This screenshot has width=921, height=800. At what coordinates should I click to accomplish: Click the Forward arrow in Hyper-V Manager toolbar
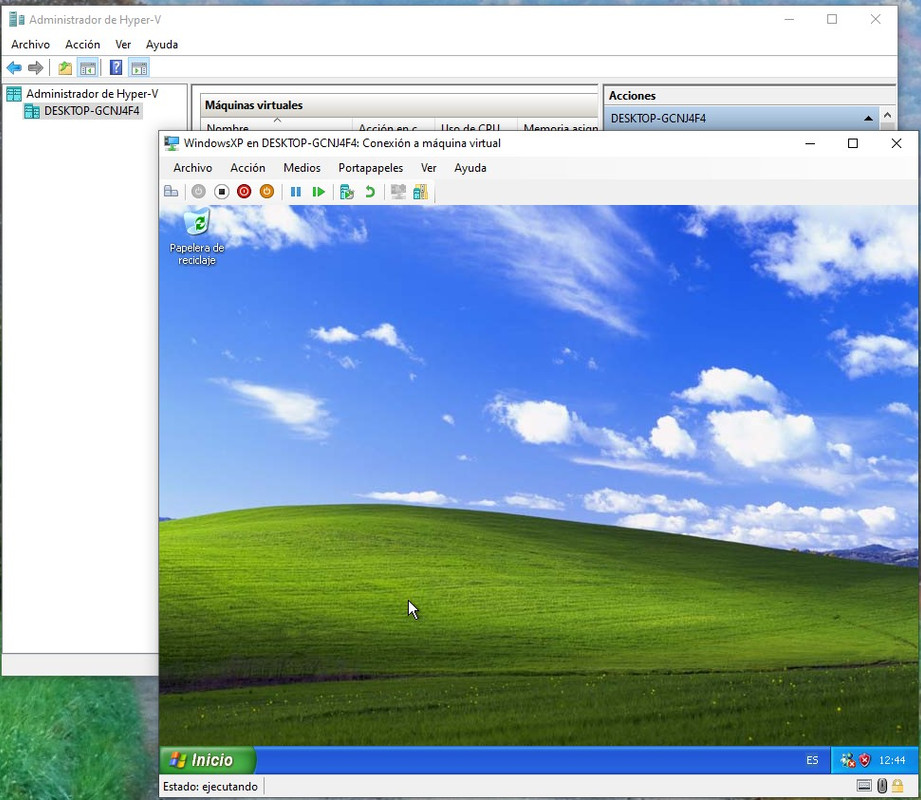pos(35,68)
